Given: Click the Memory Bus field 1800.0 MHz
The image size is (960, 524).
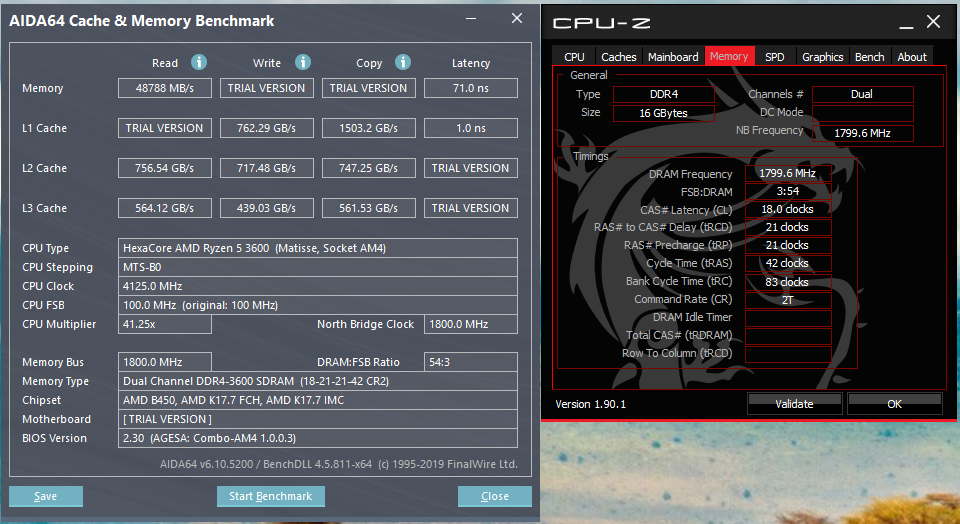Looking at the screenshot, I should pyautogui.click(x=165, y=362).
